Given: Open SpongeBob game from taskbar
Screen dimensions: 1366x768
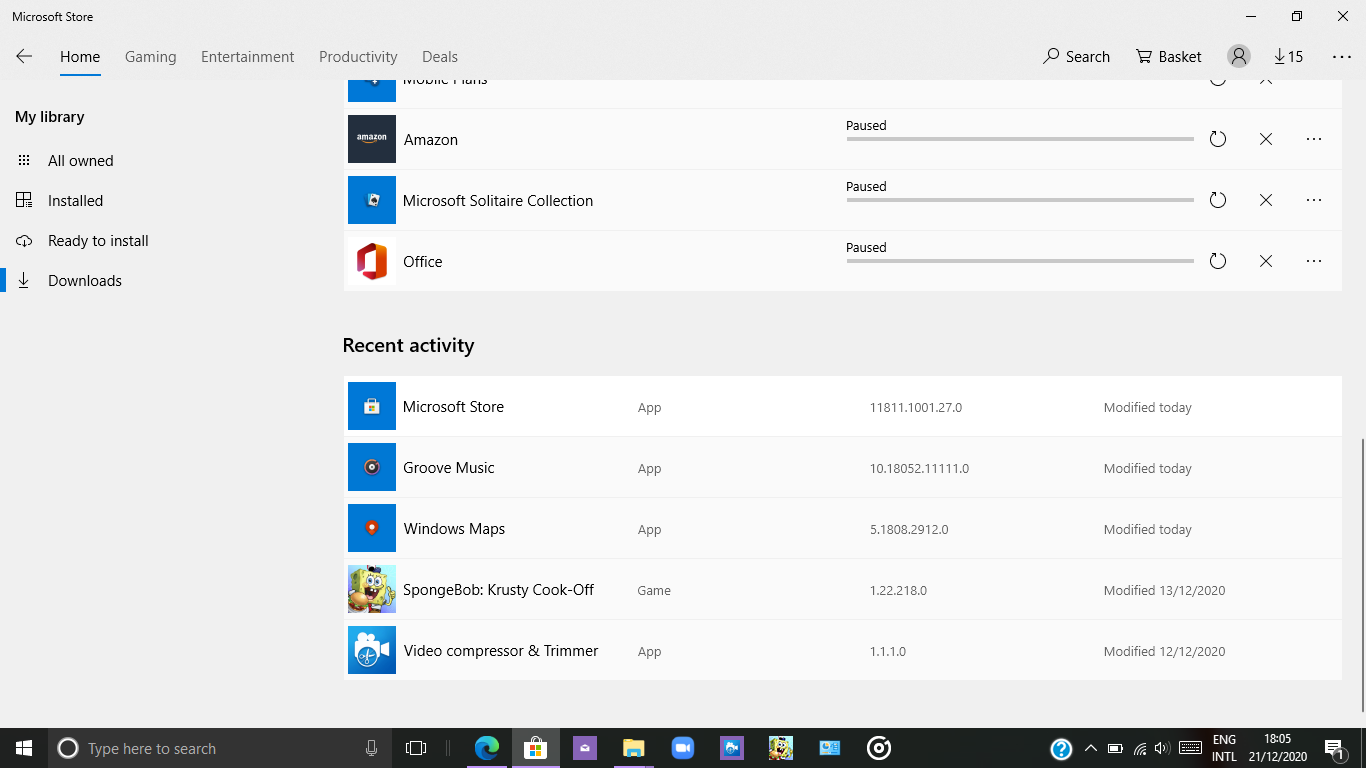Looking at the screenshot, I should pyautogui.click(x=781, y=748).
